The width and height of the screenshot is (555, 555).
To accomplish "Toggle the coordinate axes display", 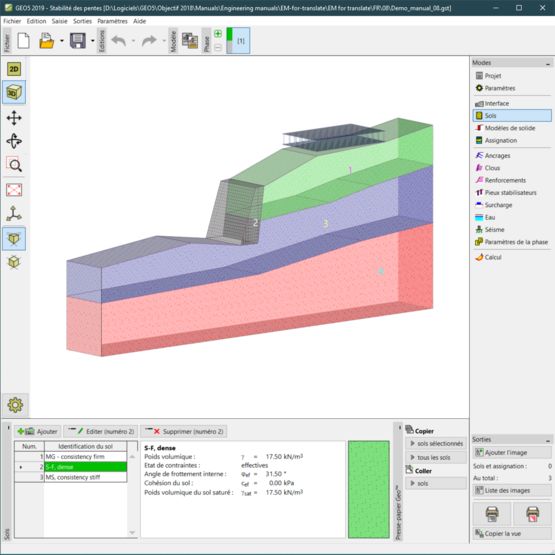I will coord(14,214).
